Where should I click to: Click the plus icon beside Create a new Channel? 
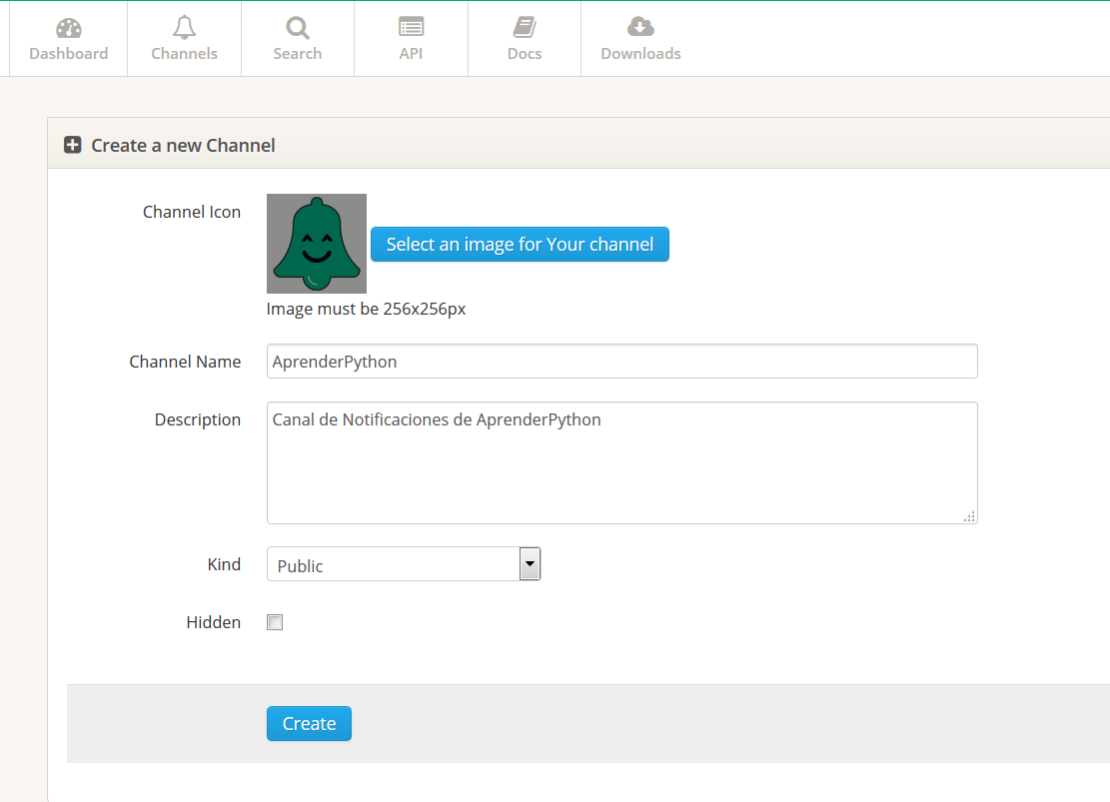(x=72, y=144)
